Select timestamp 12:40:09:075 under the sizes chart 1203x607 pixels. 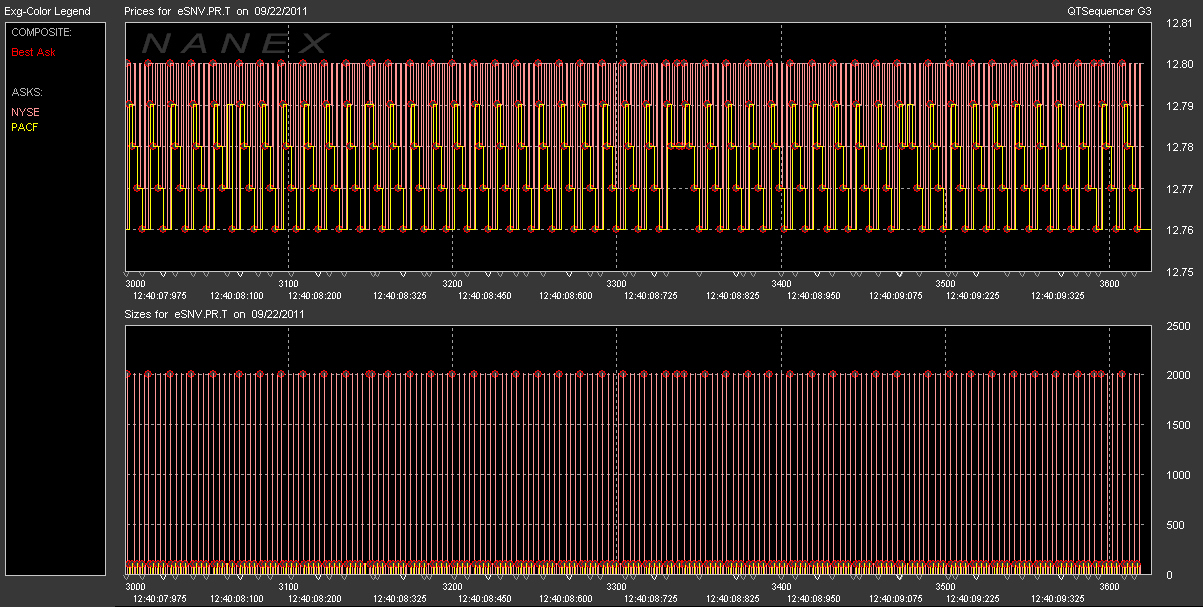896,600
